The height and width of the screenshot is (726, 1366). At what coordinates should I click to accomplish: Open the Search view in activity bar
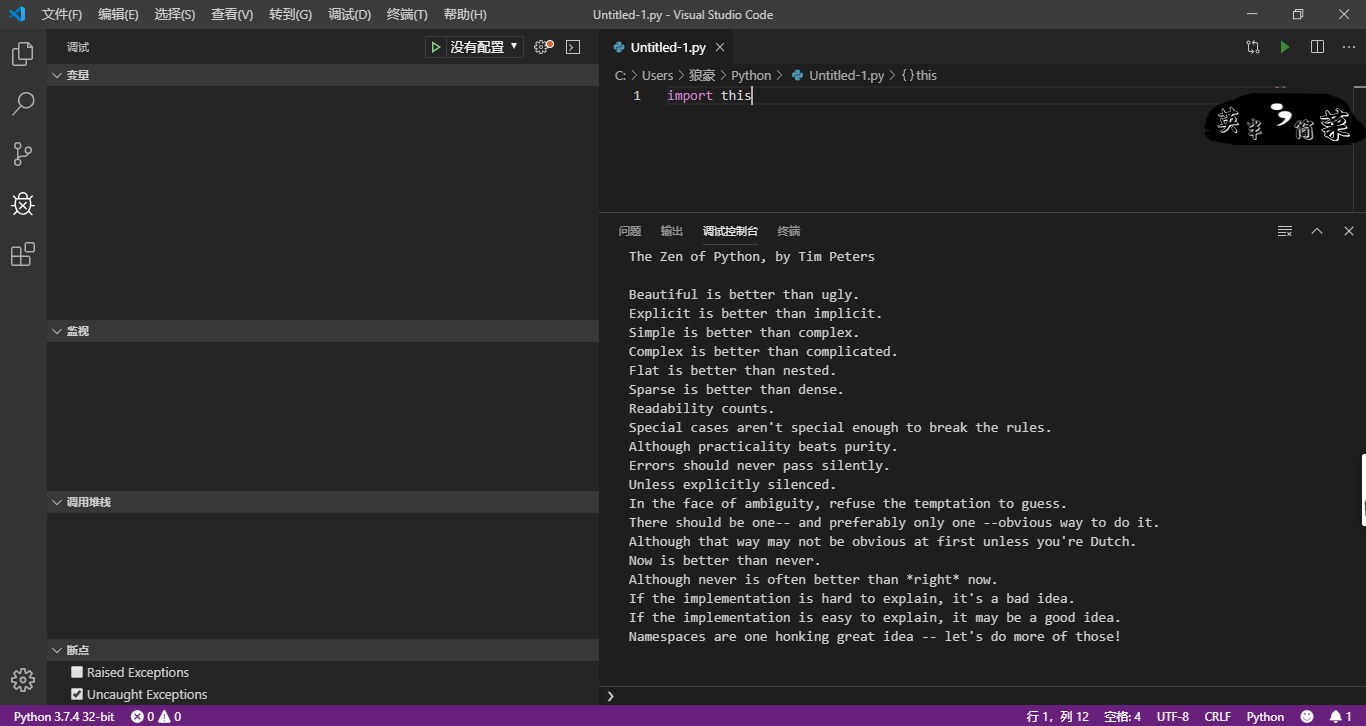[x=22, y=104]
